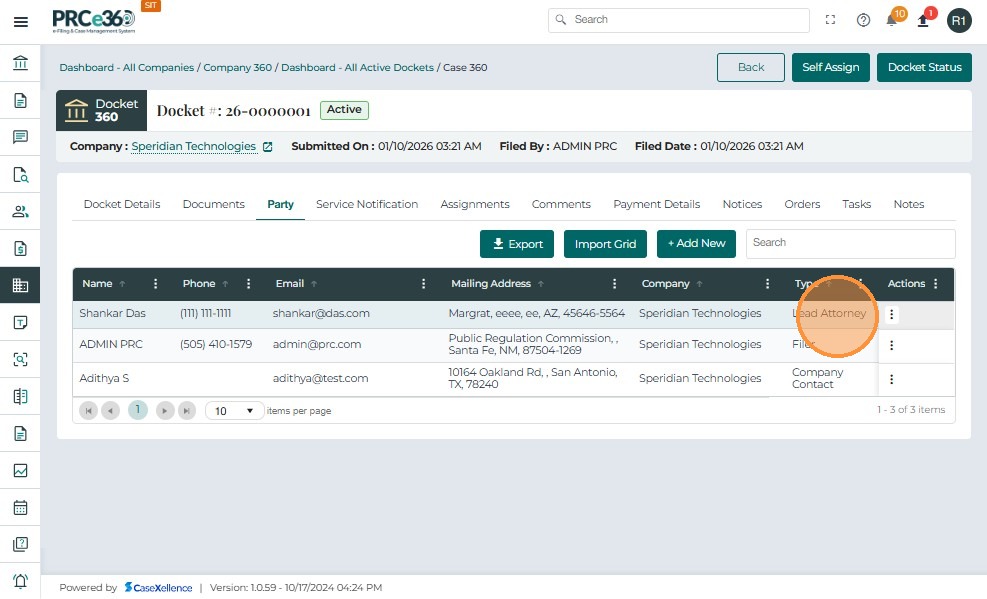The height and width of the screenshot is (599, 987).
Task: Open sidebar people users icon
Action: point(20,211)
